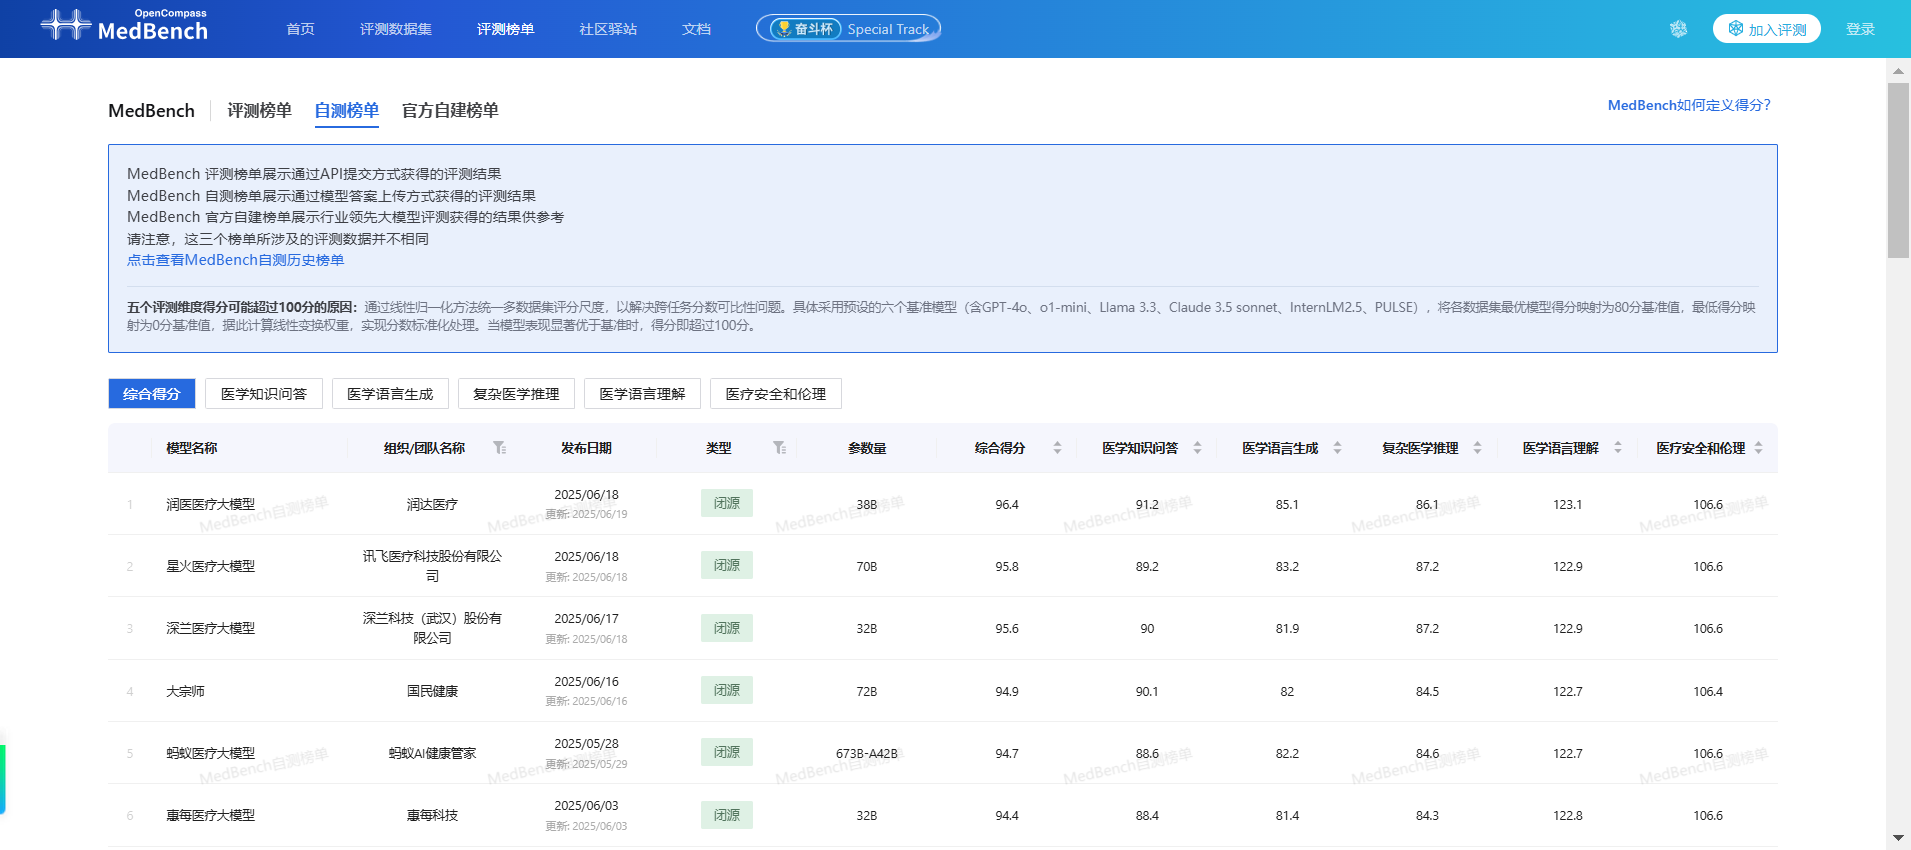1911x850 pixels.
Task: Select the 医疗安全和伦理 category button
Action: [776, 394]
